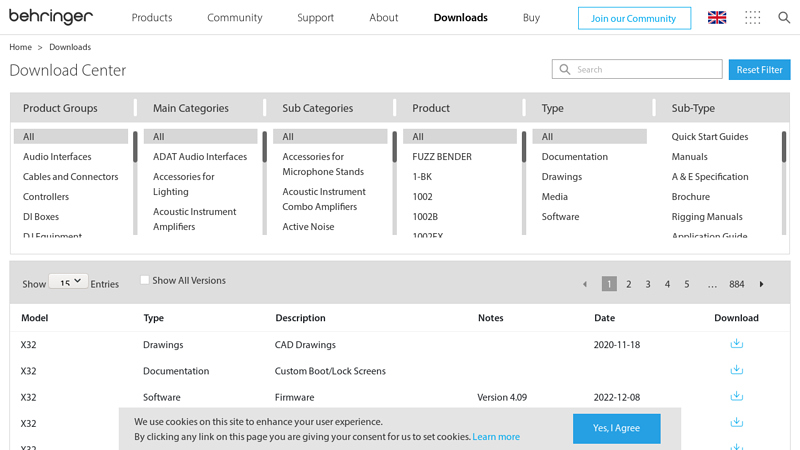Open the Products navigation menu
Viewport: 800px width, 450px height.
(x=152, y=18)
